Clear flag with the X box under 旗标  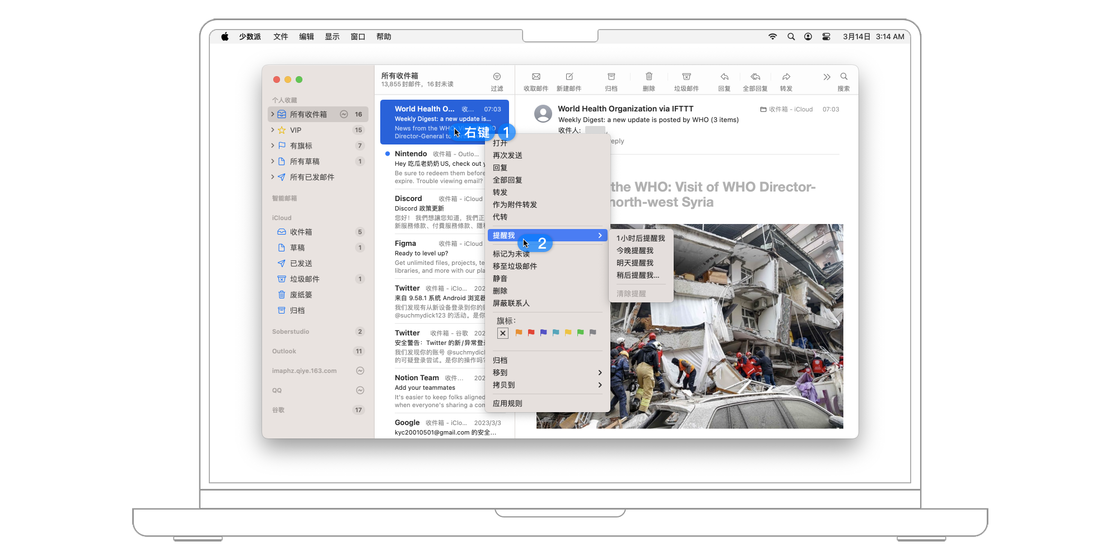click(503, 333)
